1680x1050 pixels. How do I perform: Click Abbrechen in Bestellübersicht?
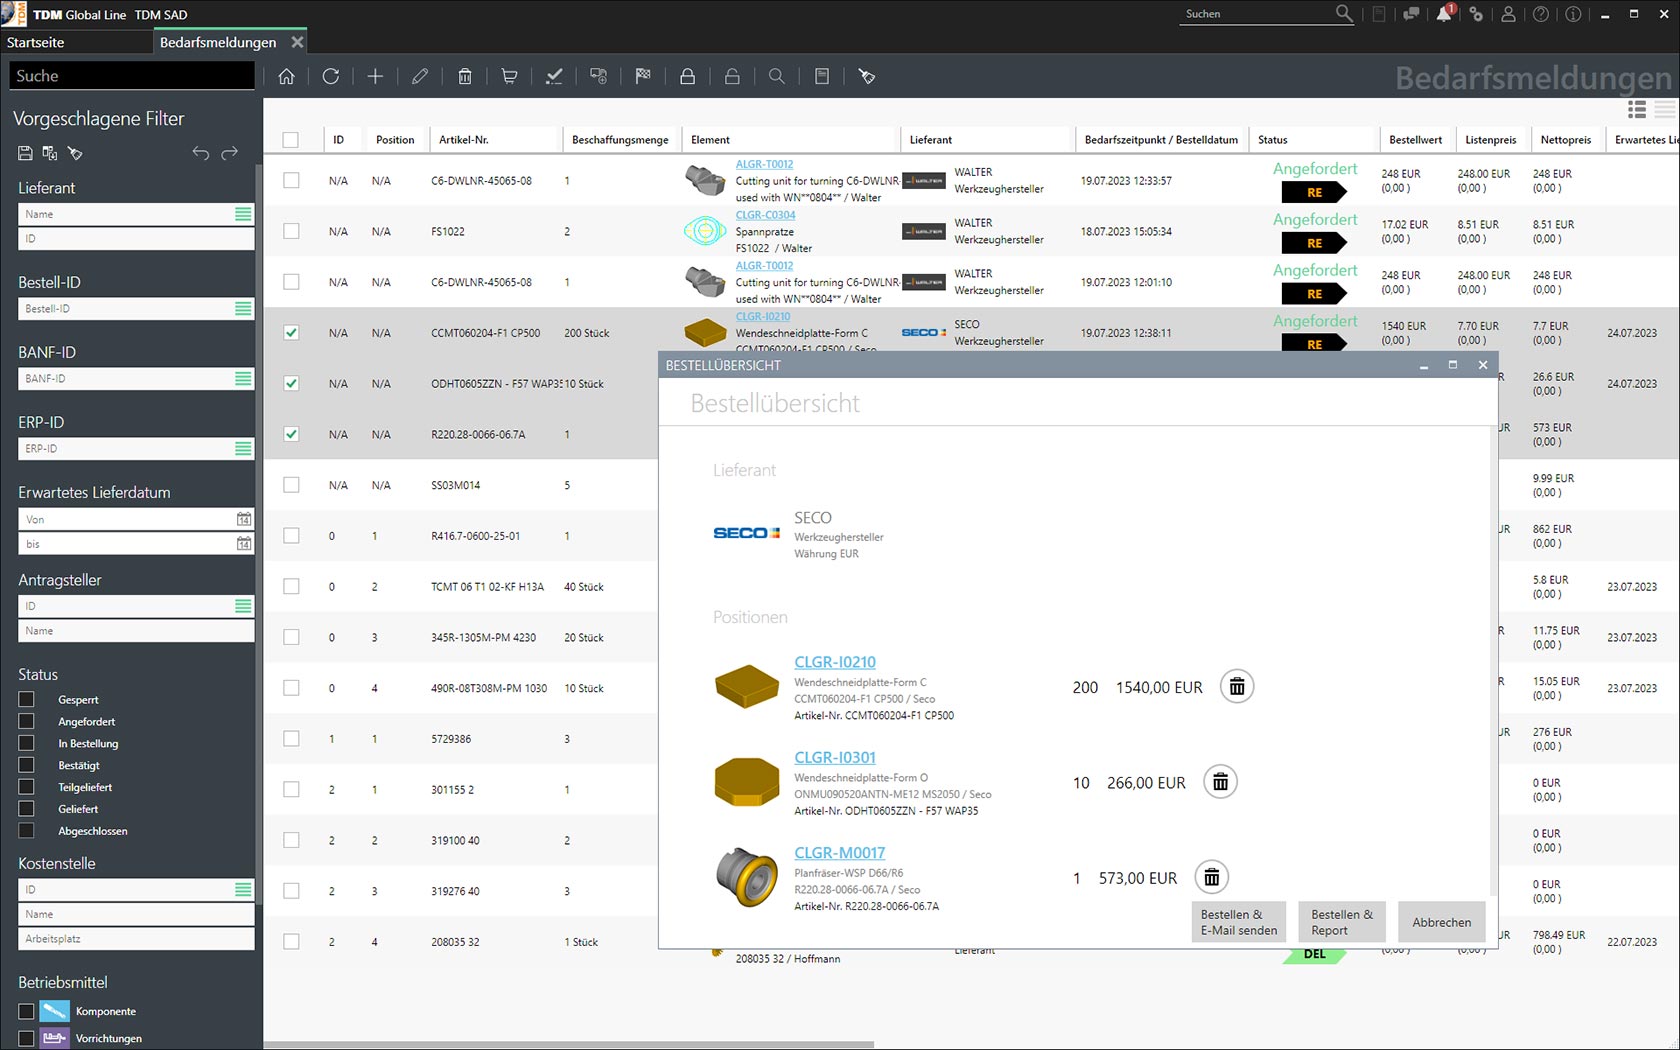(1441, 922)
